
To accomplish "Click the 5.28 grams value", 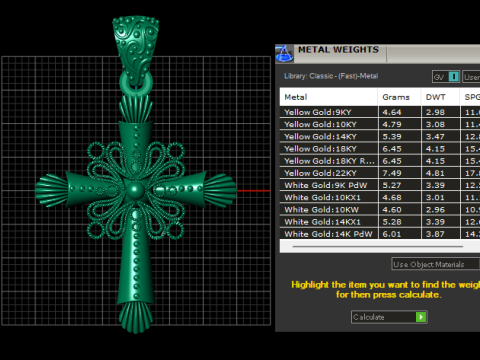I will 392,222.
